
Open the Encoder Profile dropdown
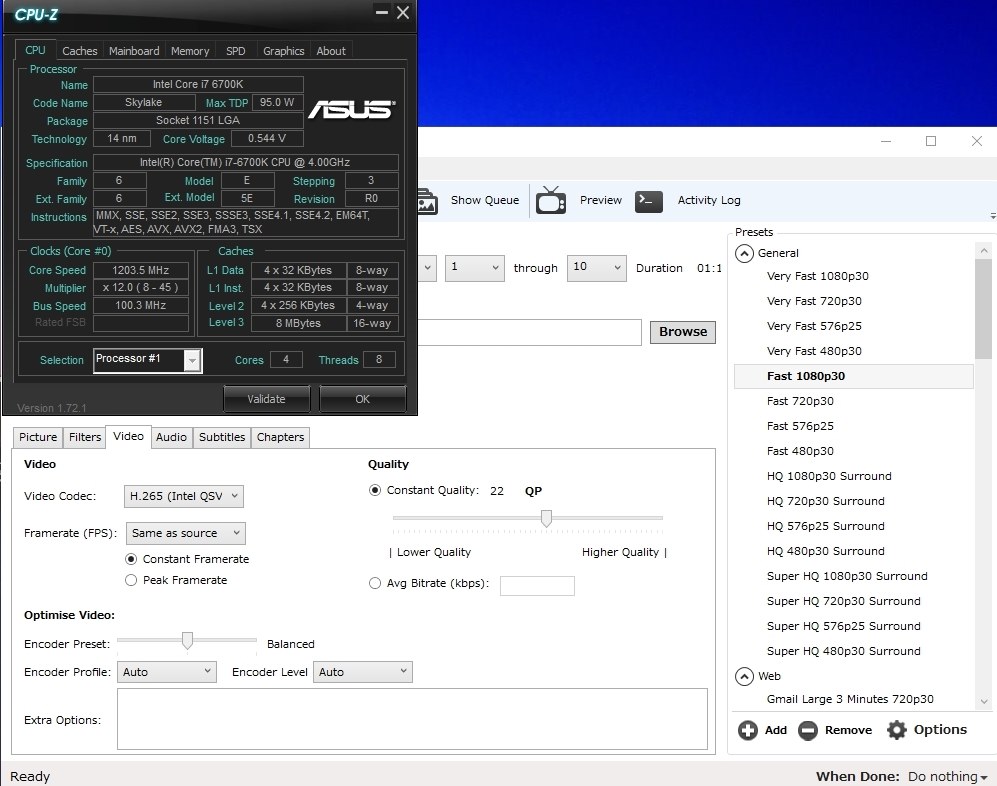click(167, 672)
